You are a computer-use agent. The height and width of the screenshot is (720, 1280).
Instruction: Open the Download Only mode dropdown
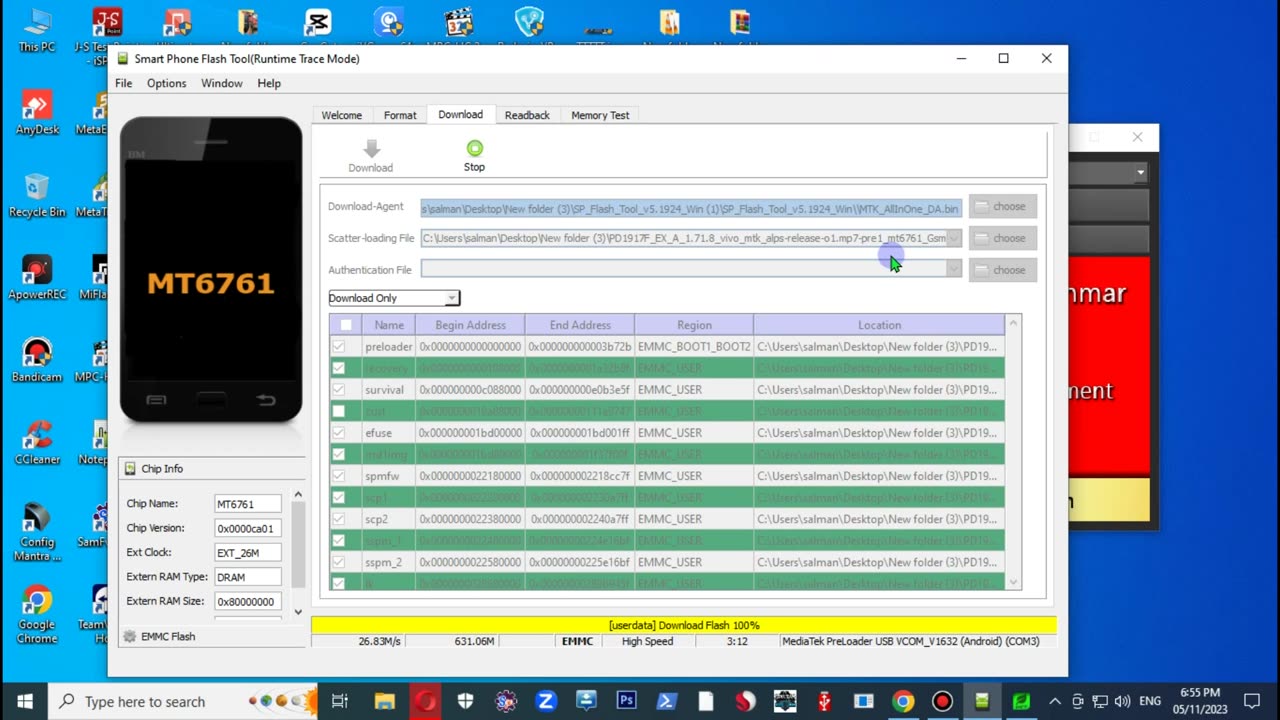click(x=394, y=298)
